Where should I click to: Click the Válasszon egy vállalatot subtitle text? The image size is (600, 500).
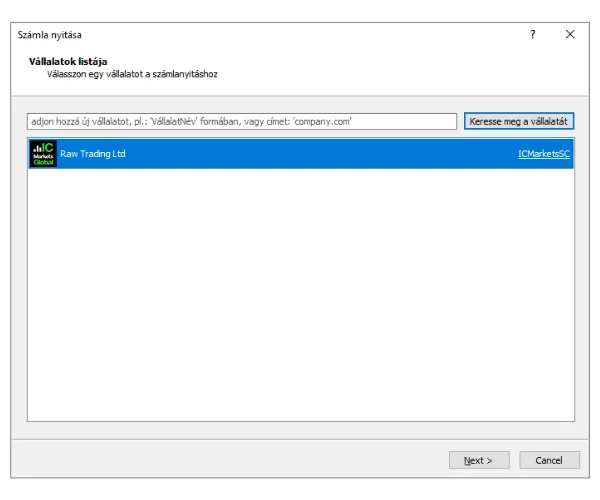tap(132, 74)
